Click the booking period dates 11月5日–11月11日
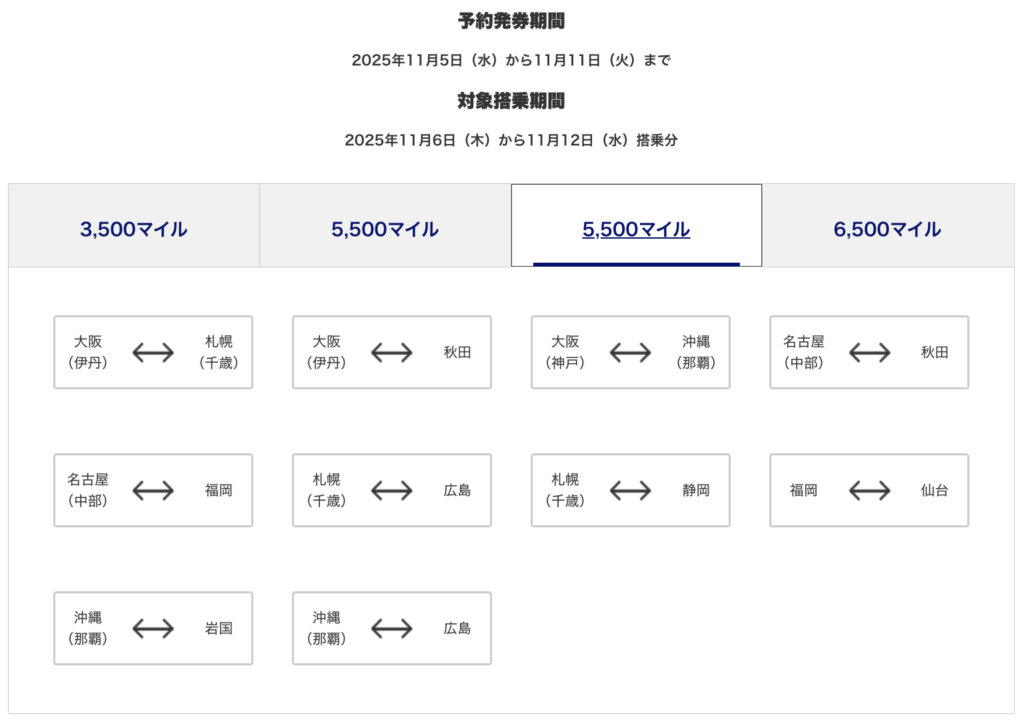Viewport: 1024px width, 724px height. pos(511,60)
